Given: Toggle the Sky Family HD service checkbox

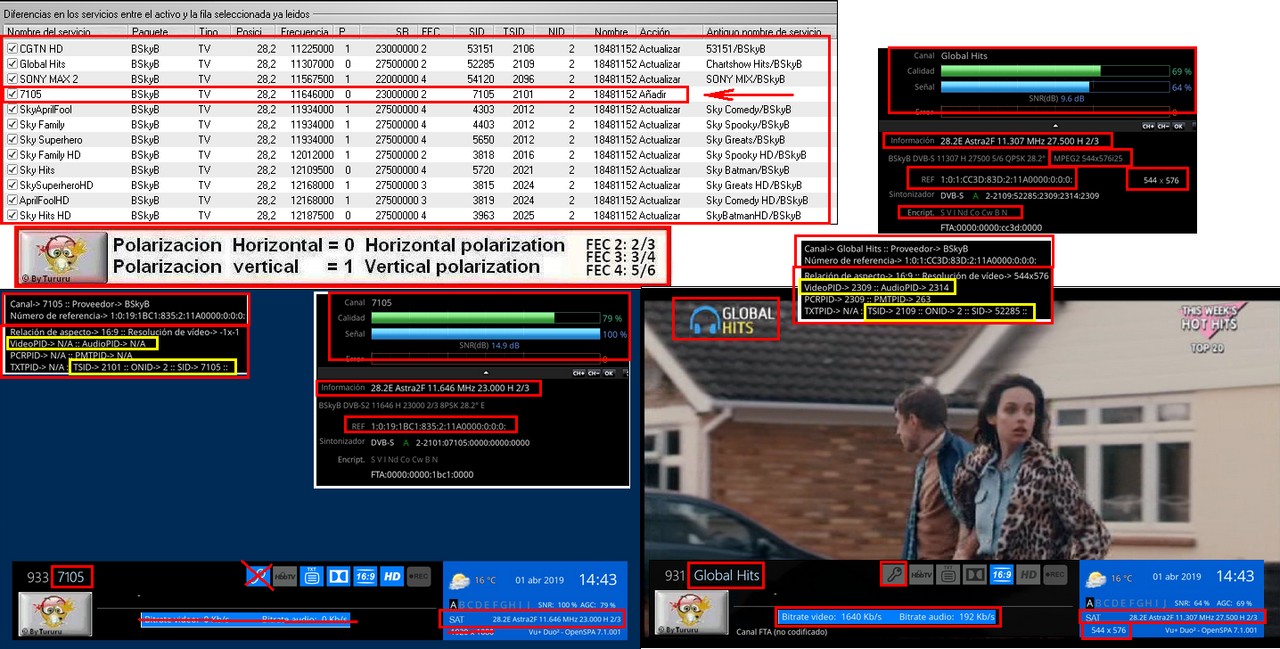Looking at the screenshot, I should 12,155.
